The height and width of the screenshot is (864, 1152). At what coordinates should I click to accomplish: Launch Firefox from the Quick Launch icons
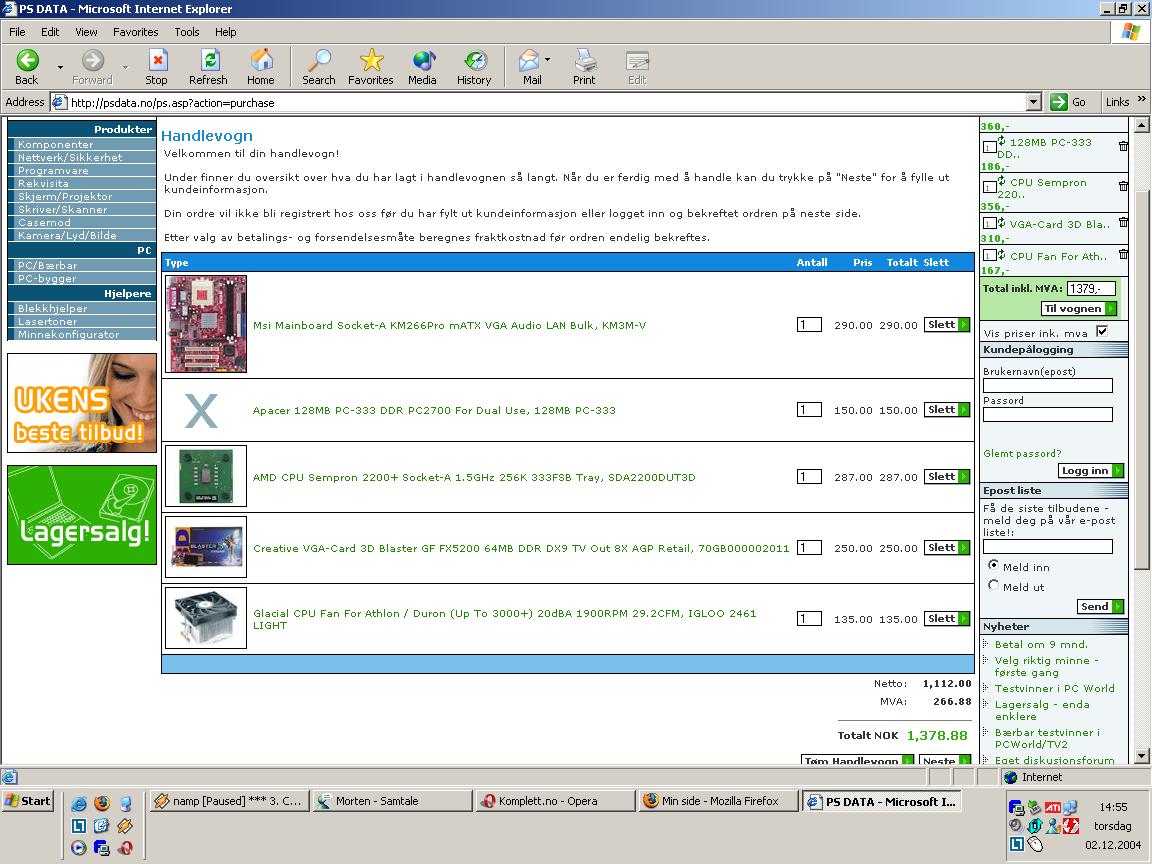pos(101,804)
